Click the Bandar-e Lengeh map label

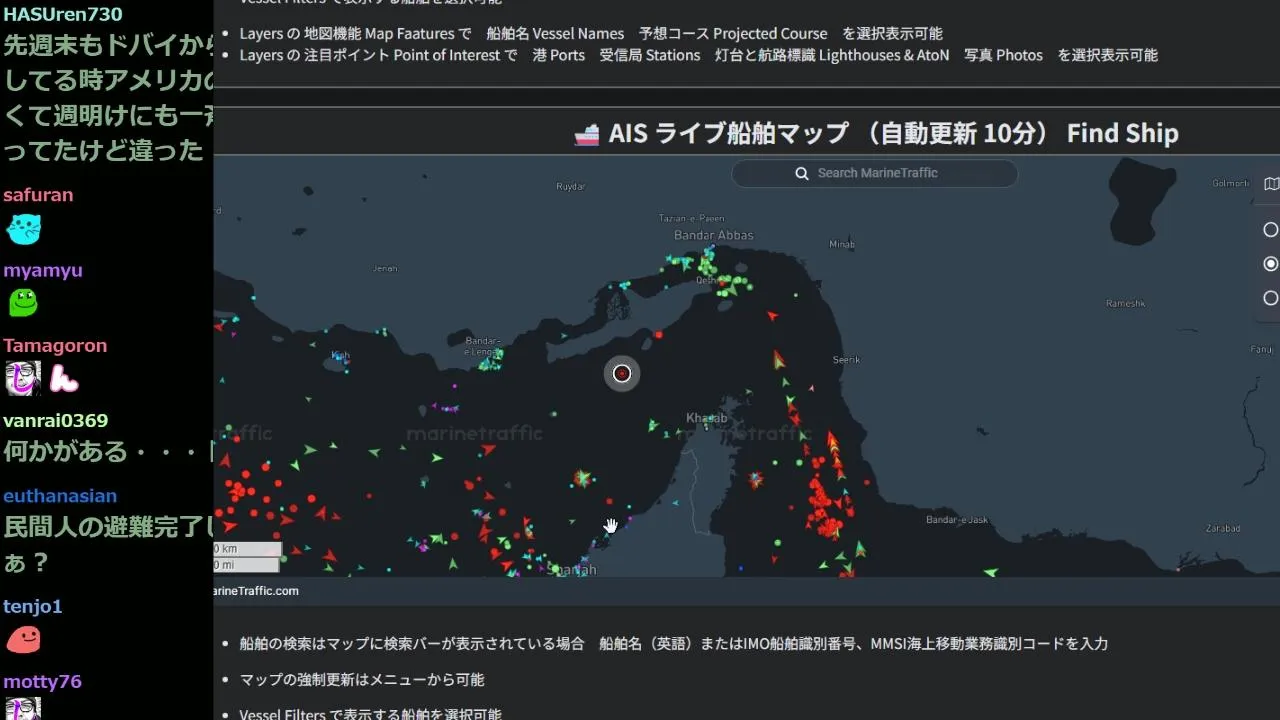pyautogui.click(x=483, y=346)
